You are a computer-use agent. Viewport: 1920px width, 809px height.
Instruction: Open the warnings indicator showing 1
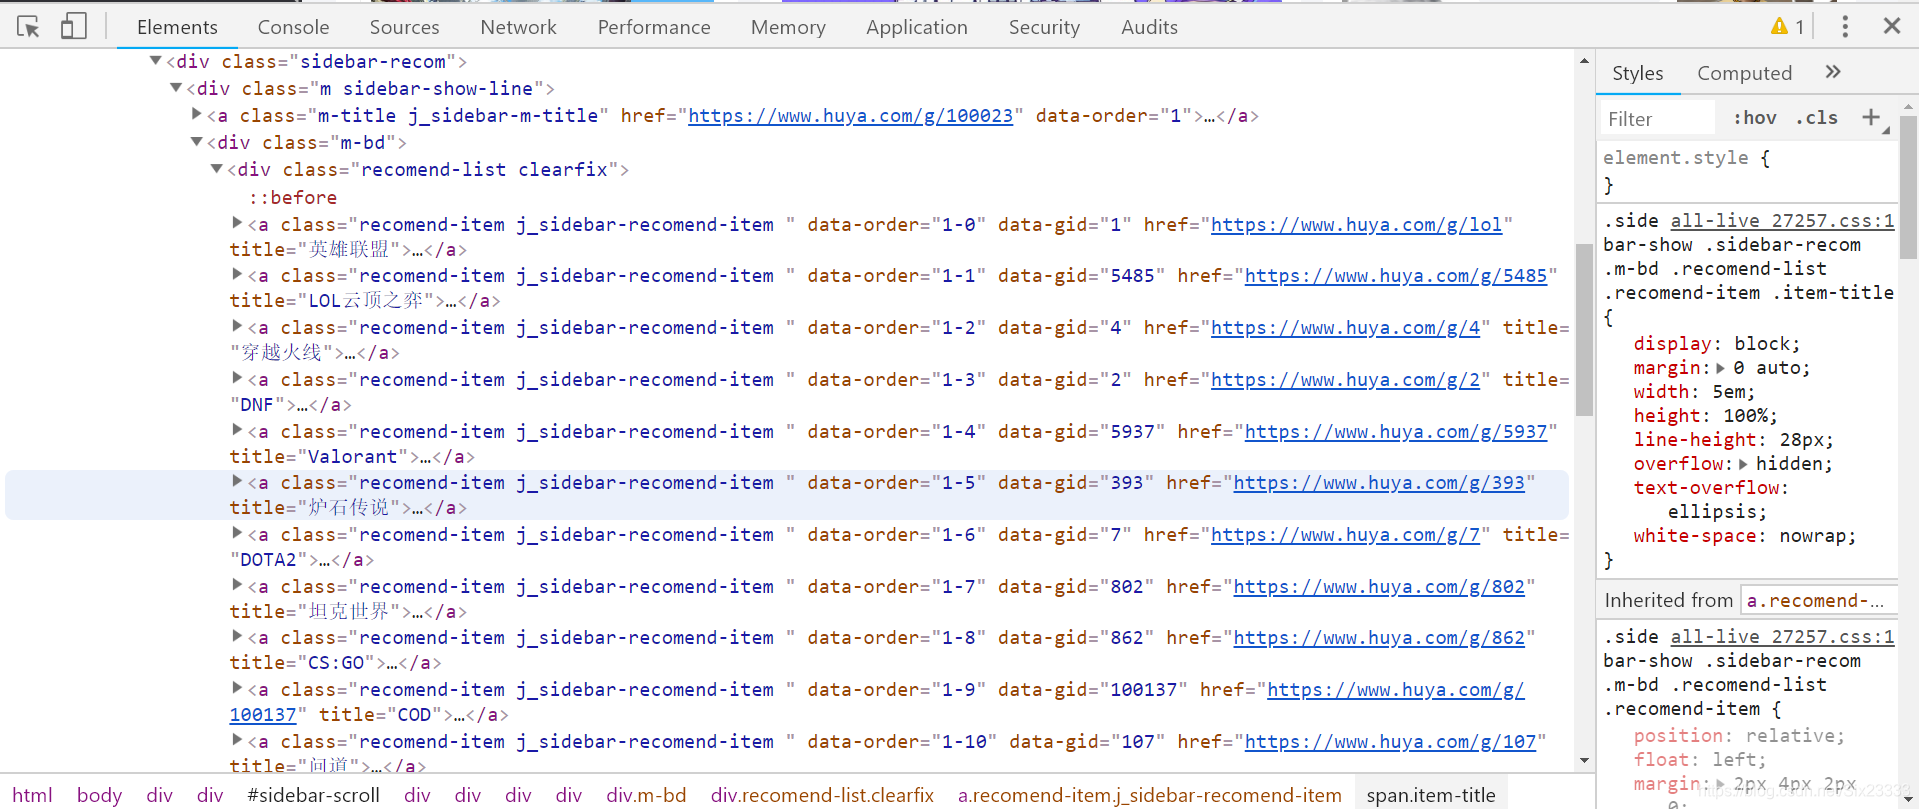pyautogui.click(x=1787, y=27)
